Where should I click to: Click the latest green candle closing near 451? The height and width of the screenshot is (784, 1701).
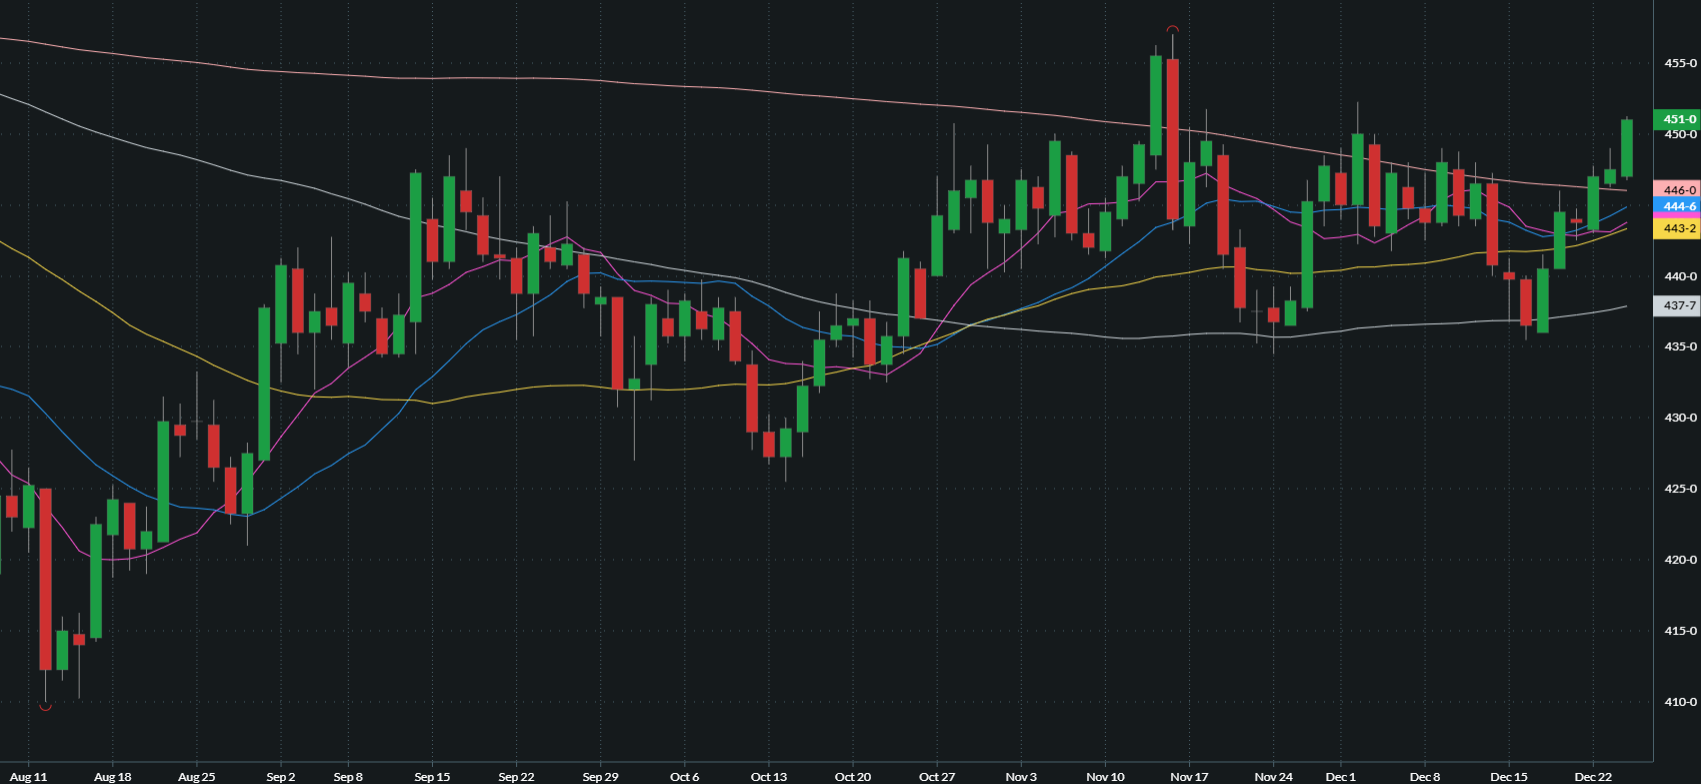pos(1627,148)
